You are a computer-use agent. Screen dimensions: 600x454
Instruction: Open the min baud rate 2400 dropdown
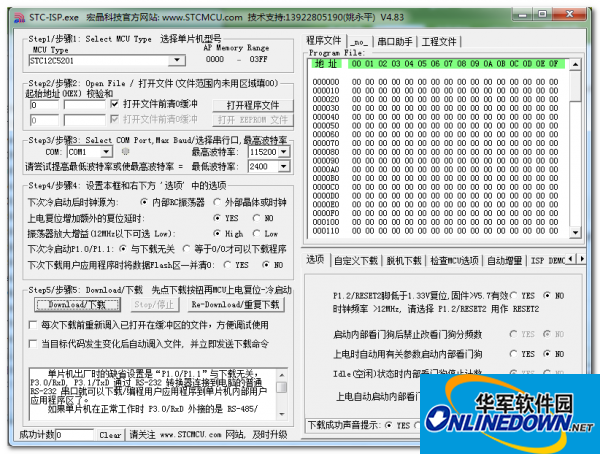point(284,167)
